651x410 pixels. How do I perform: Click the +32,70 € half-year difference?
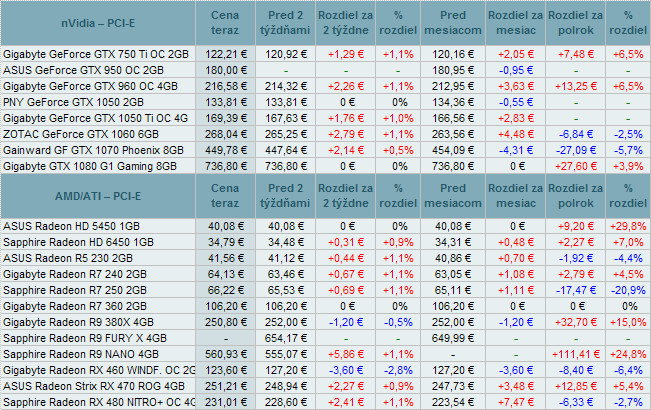pos(575,322)
